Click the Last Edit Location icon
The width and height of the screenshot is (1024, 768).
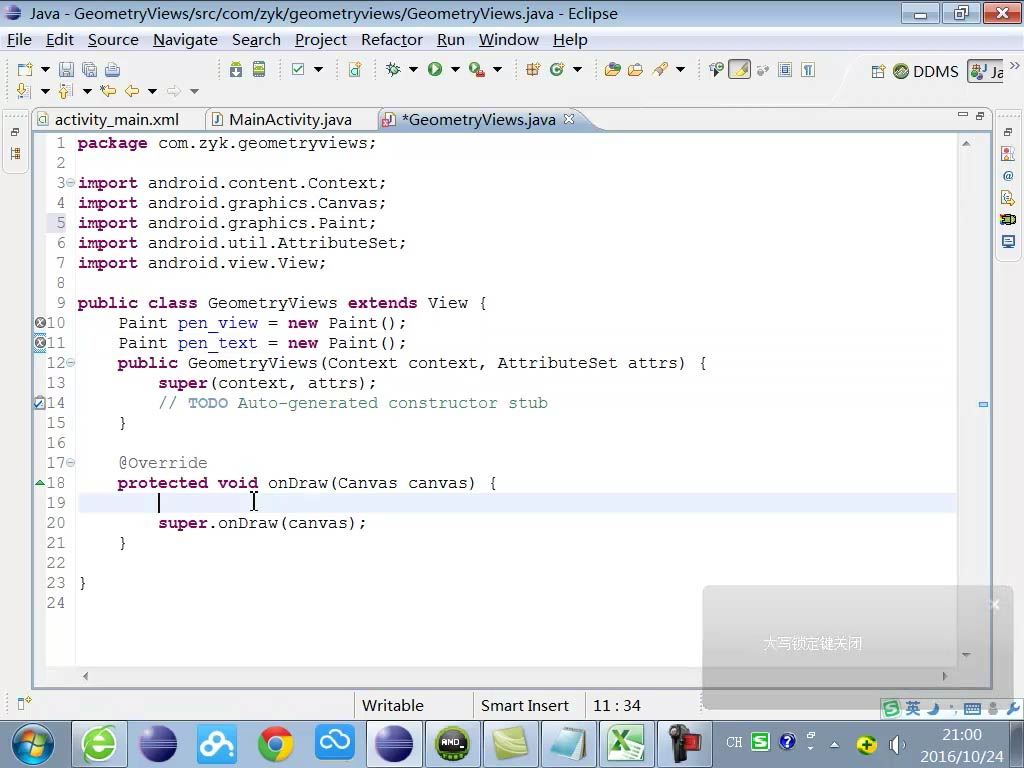coord(108,91)
